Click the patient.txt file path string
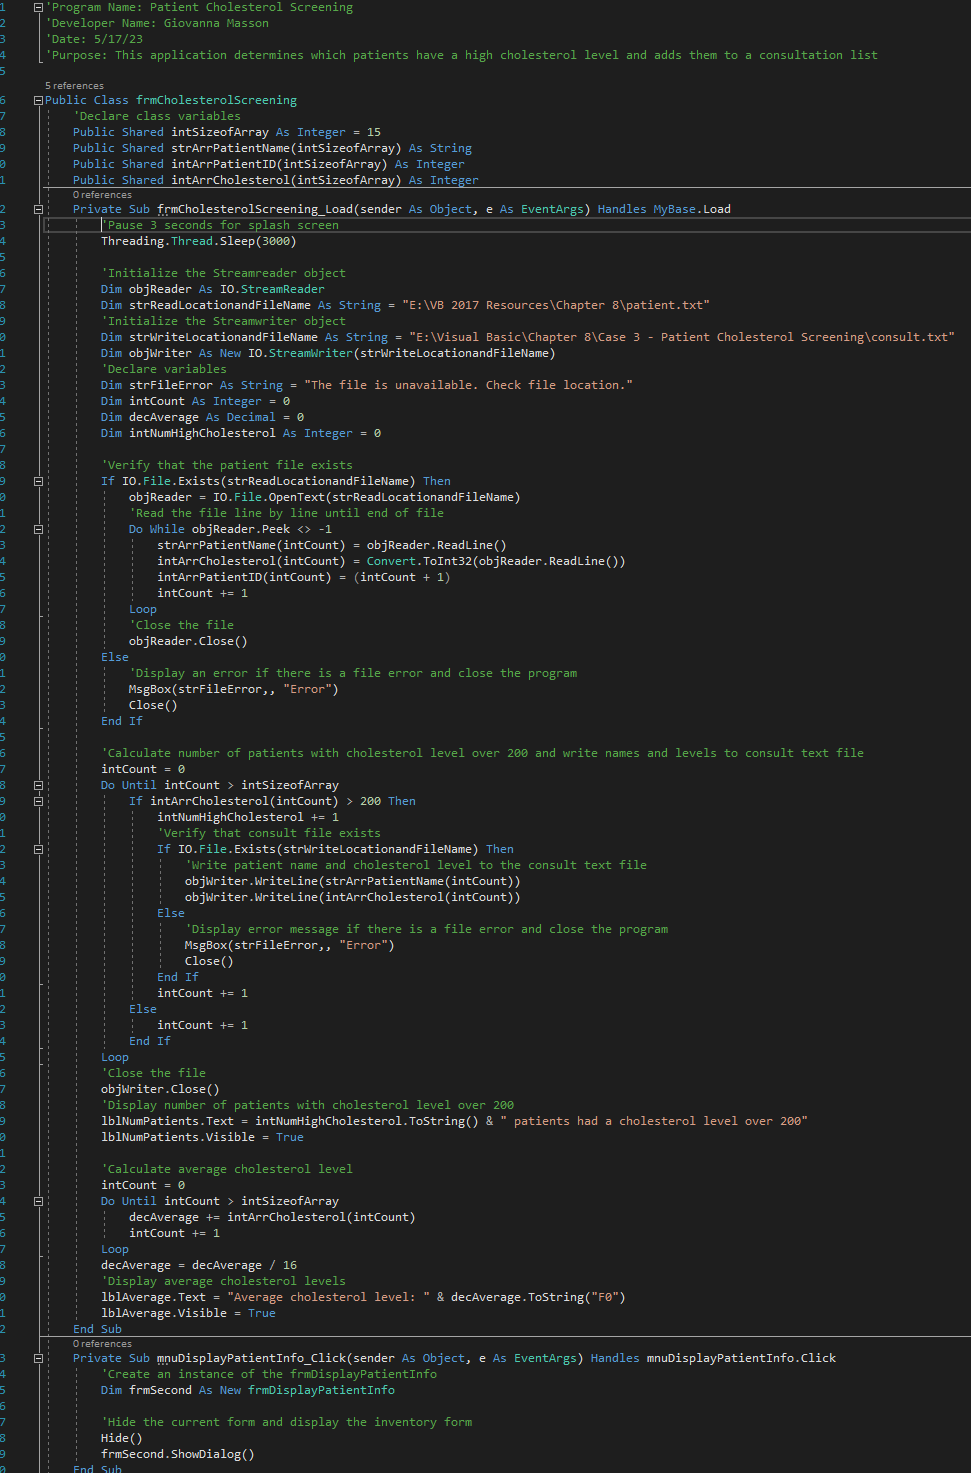This screenshot has width=971, height=1473. [555, 305]
